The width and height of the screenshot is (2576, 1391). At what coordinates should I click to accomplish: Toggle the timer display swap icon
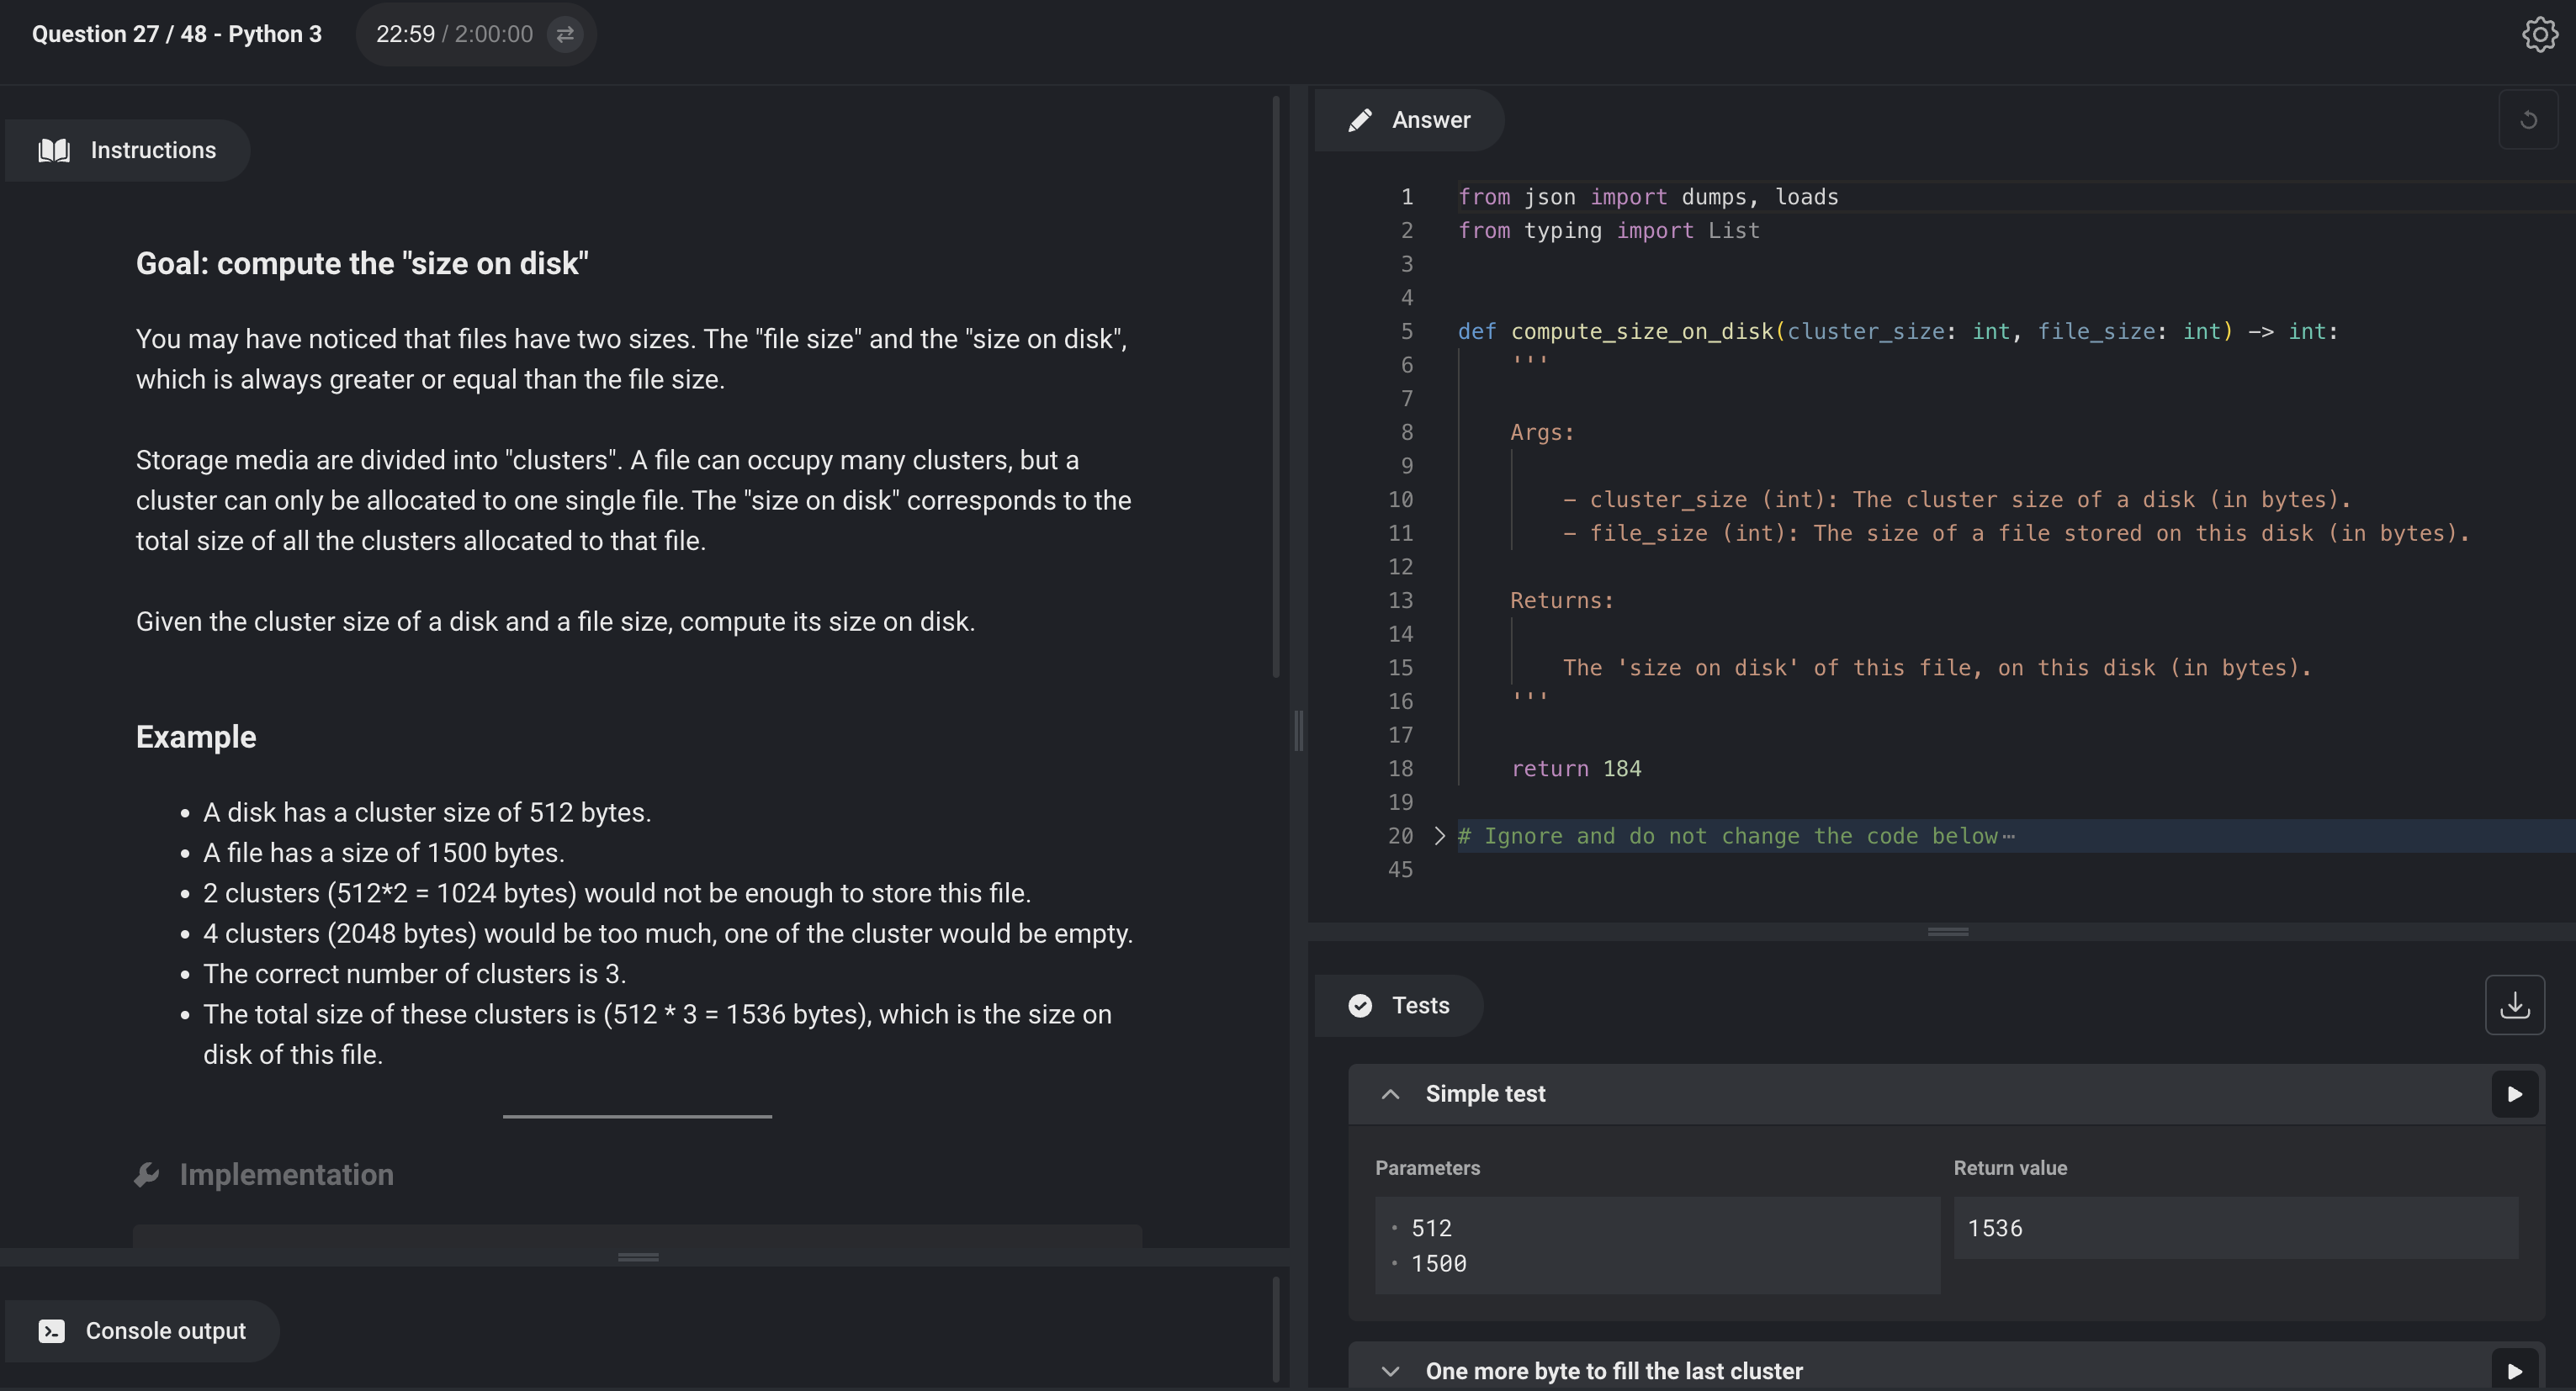(x=565, y=34)
